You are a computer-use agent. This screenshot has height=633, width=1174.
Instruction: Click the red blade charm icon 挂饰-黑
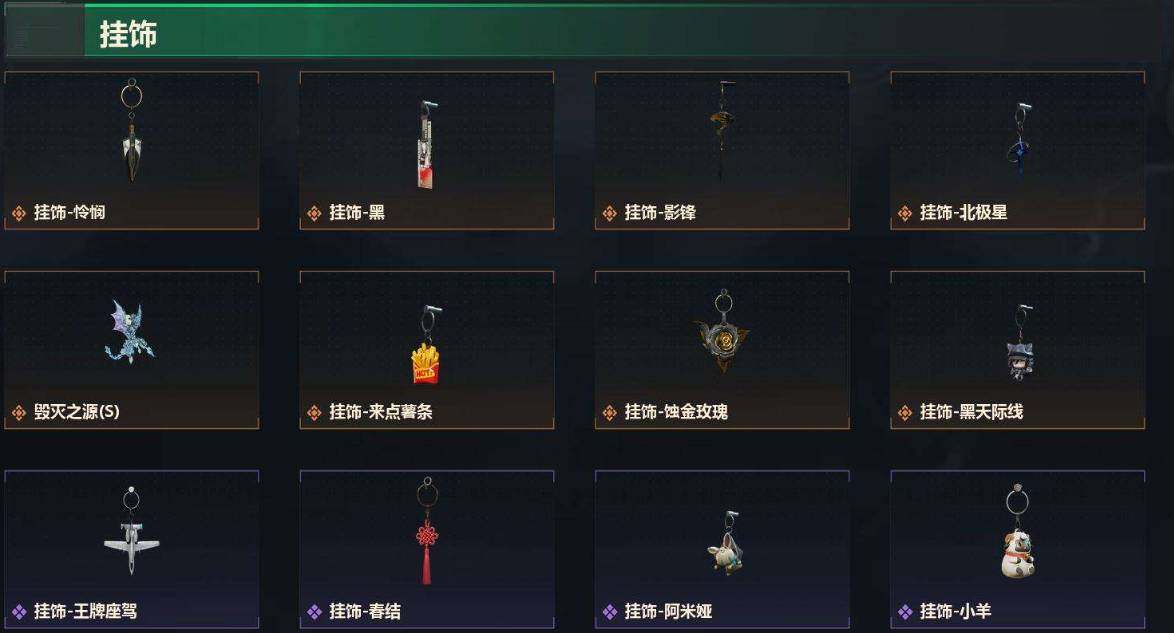pyautogui.click(x=427, y=143)
